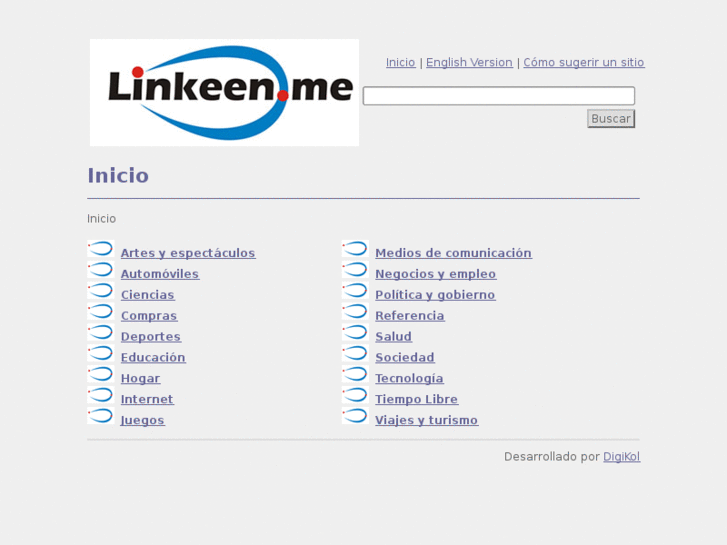The height and width of the screenshot is (545, 727).
Task: Switch to the English Version link
Action: 469,62
